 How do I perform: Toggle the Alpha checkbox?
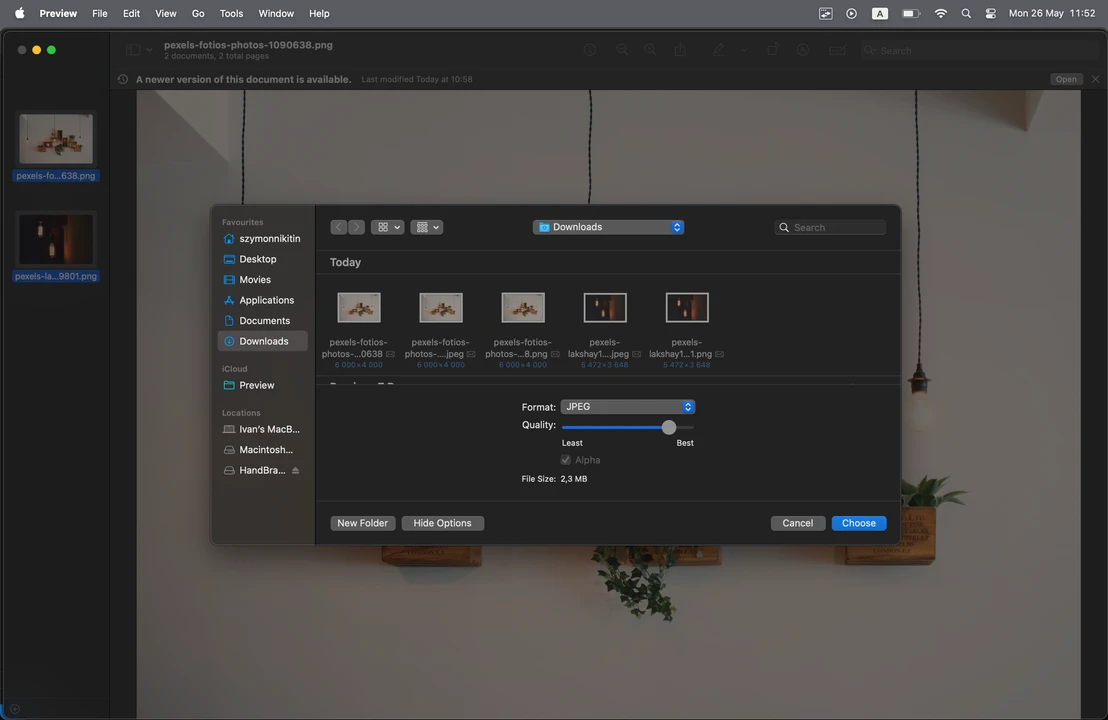(x=565, y=459)
